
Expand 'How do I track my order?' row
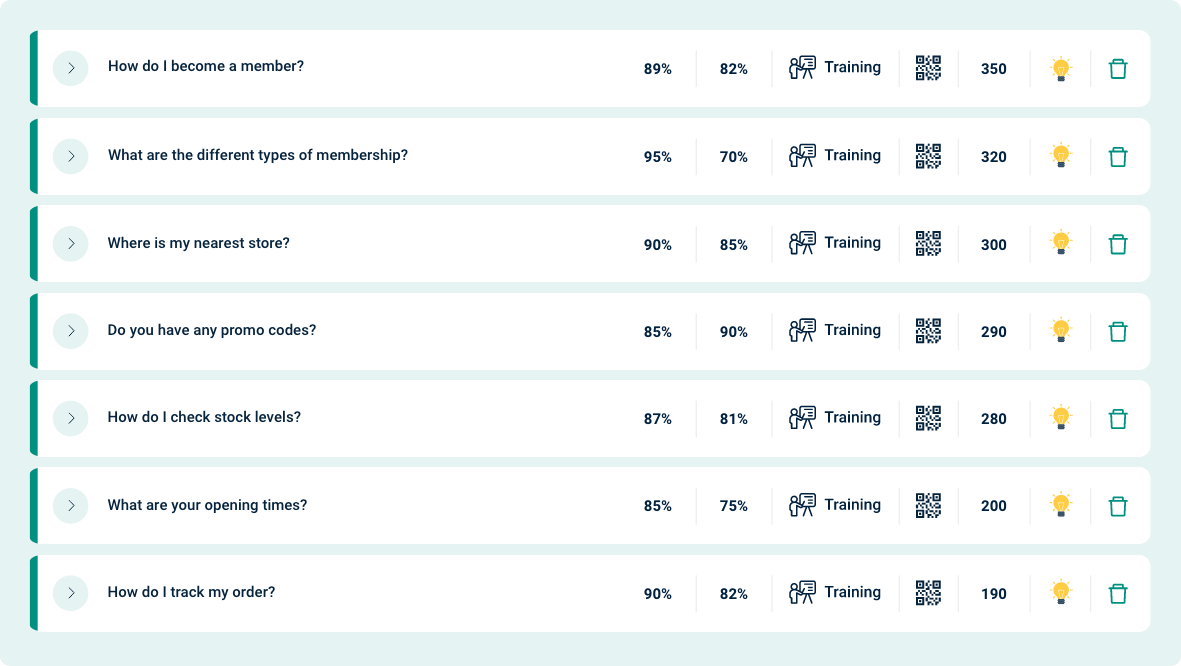point(71,593)
